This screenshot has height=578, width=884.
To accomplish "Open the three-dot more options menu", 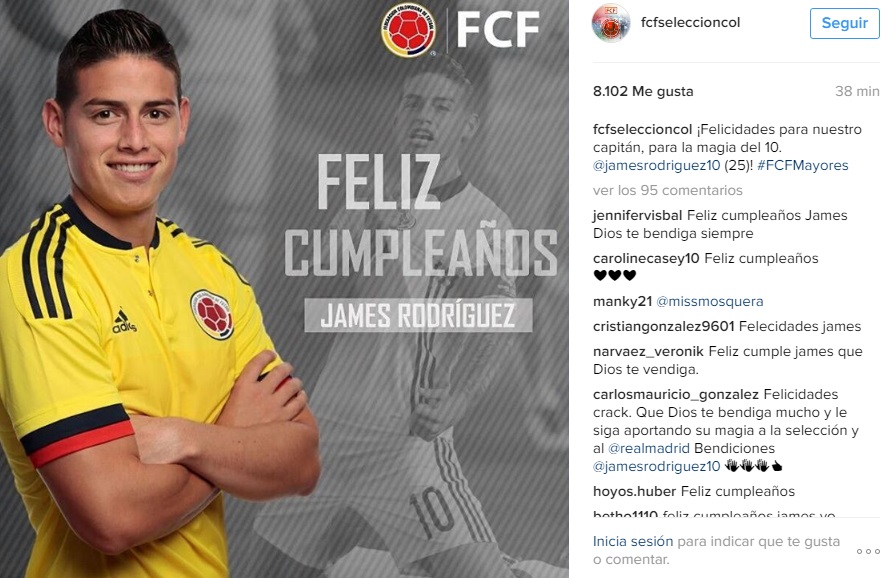I will pos(868,551).
